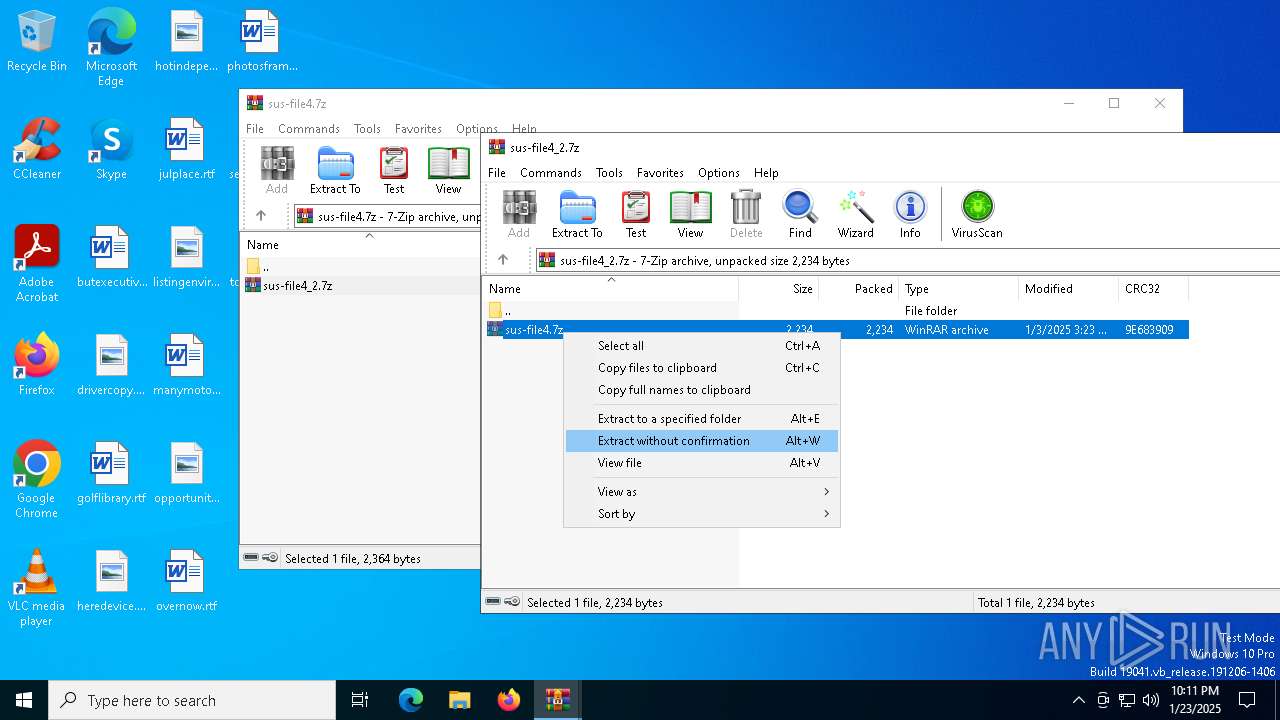The width and height of the screenshot is (1280, 720).
Task: Sort by Name column in front window
Action: 610,289
